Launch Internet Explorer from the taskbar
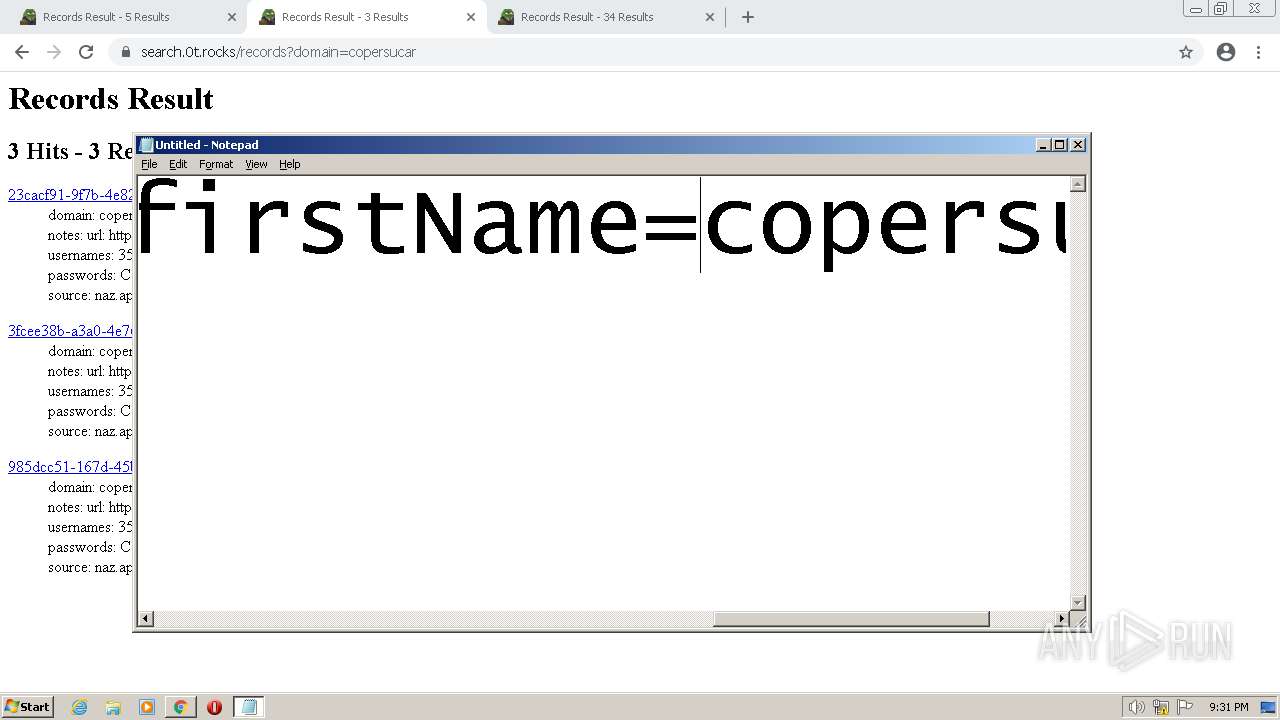 (x=79, y=707)
